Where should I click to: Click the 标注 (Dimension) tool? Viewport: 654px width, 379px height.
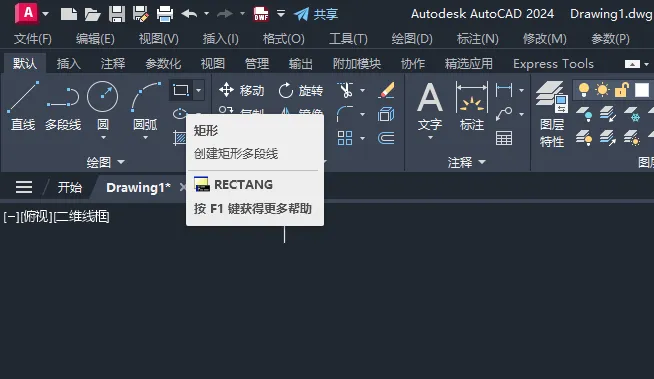click(x=472, y=106)
